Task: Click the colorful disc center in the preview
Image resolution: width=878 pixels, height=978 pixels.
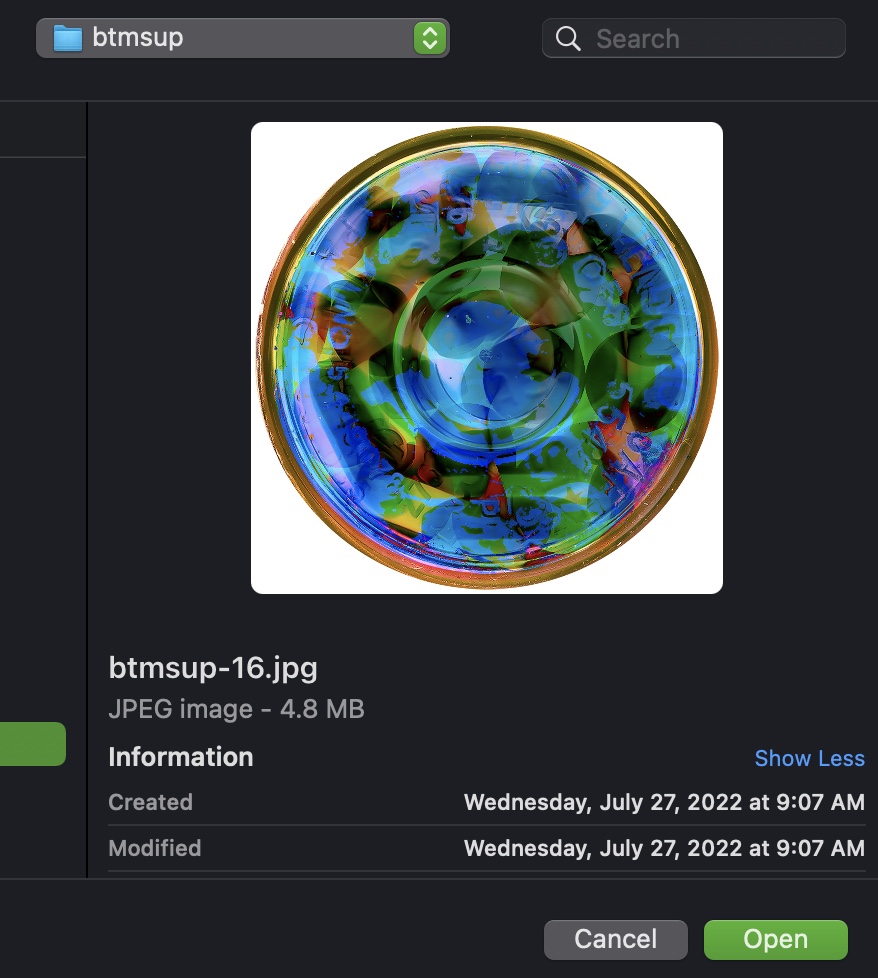Action: [x=487, y=358]
